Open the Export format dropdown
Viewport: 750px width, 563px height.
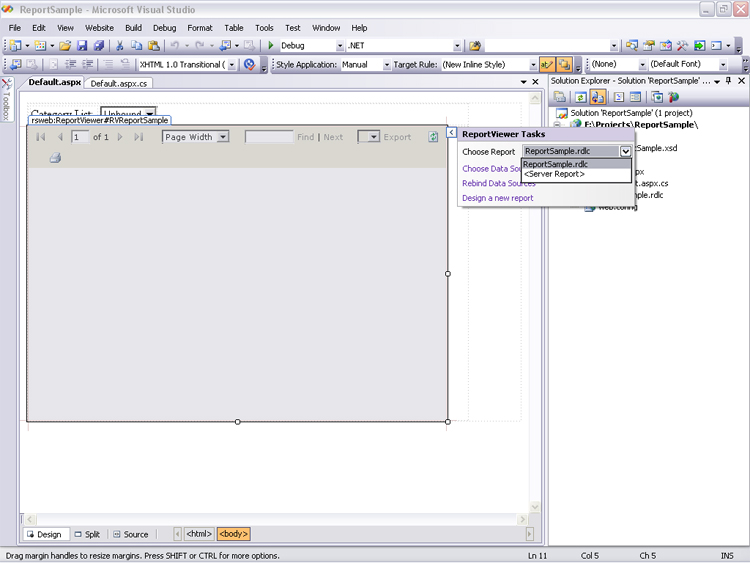tap(374, 137)
